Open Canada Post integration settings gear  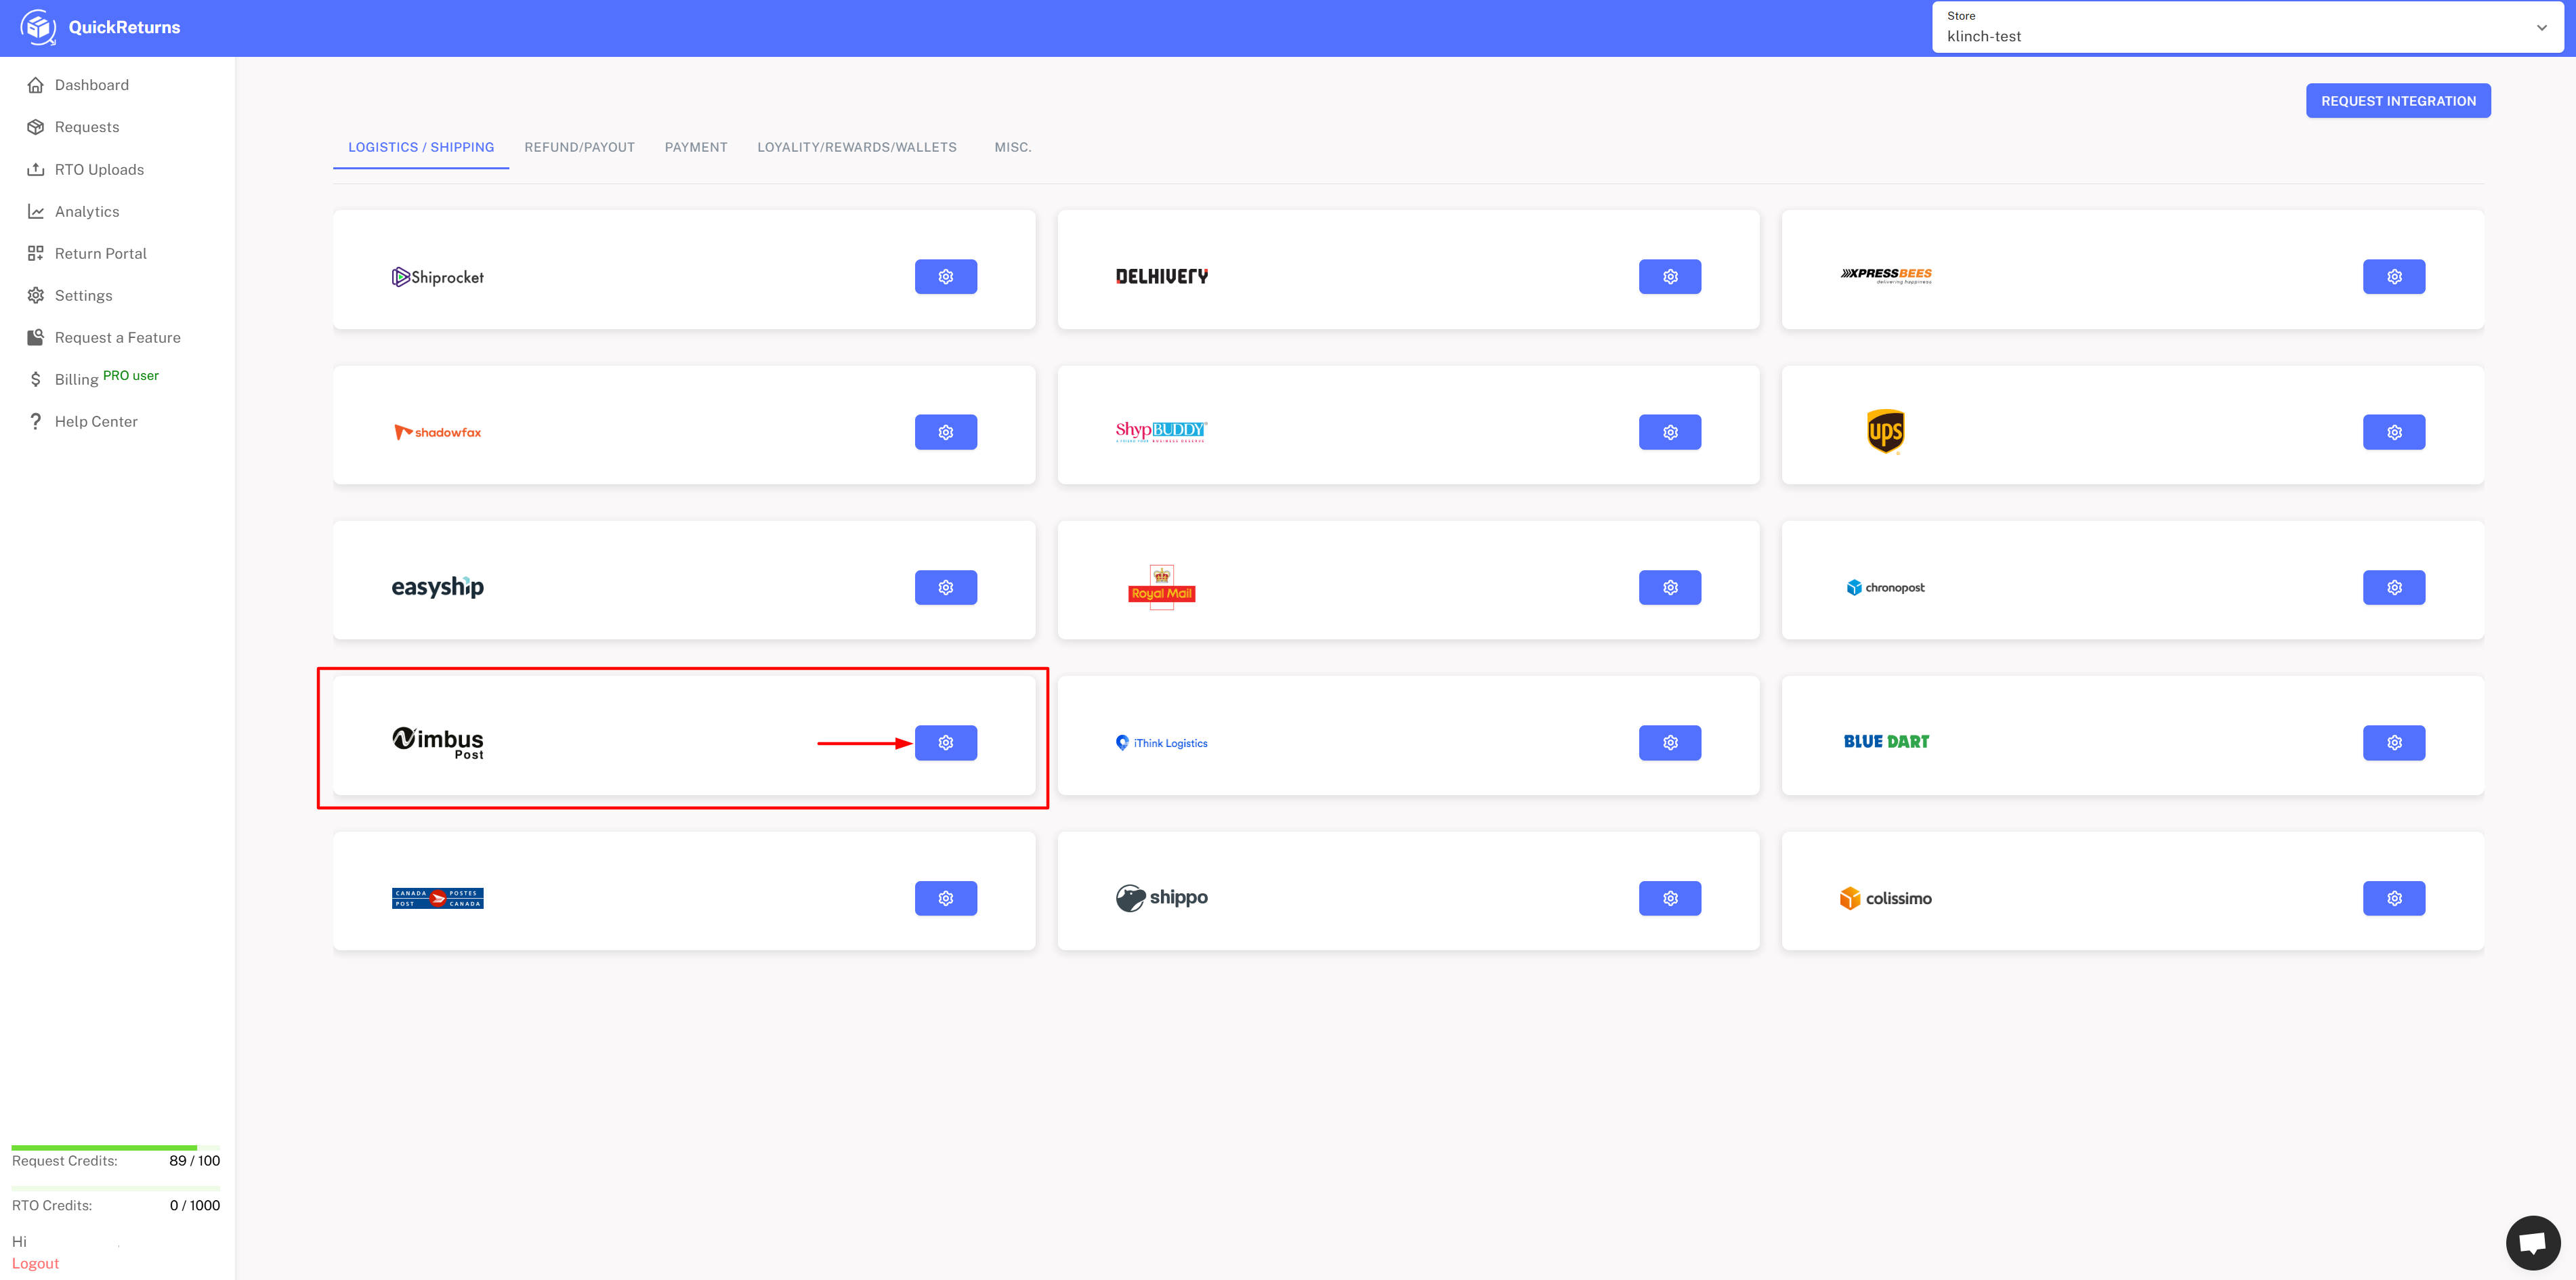(945, 898)
